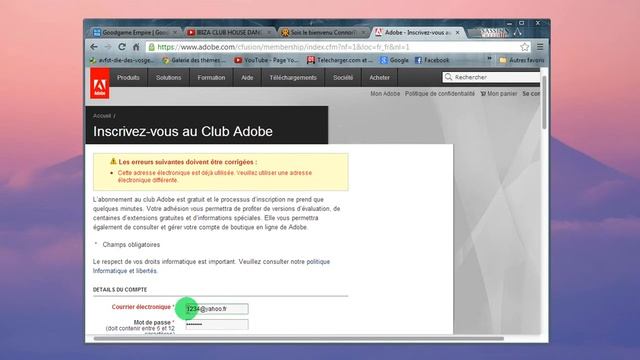
Task: Click the 'DETAILS DU COMPTE' heading
Action: click(x=120, y=290)
